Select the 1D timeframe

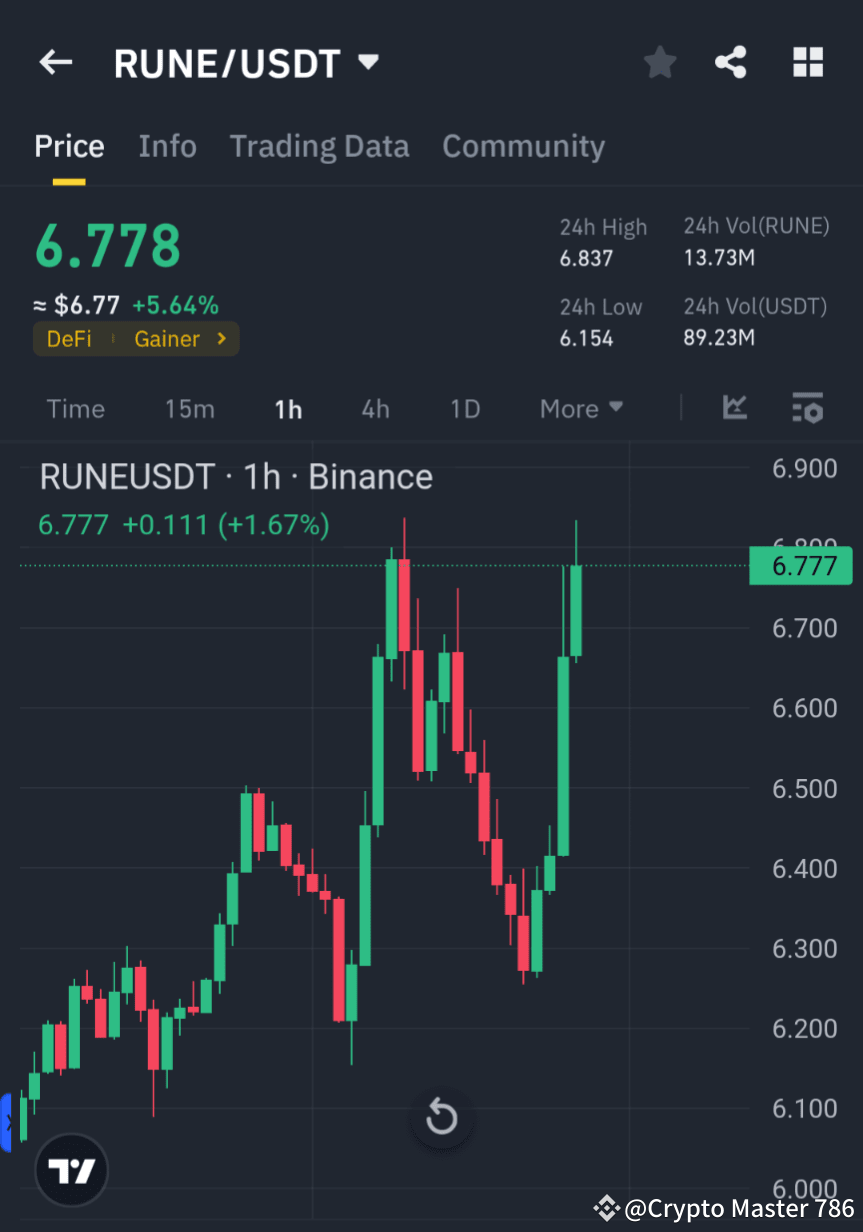tap(464, 408)
